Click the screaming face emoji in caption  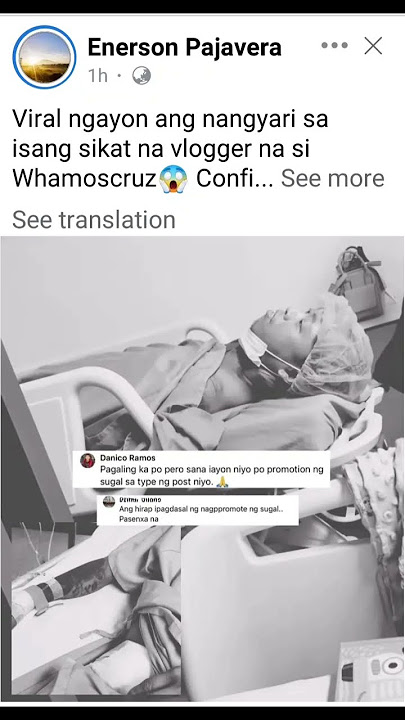point(173,179)
